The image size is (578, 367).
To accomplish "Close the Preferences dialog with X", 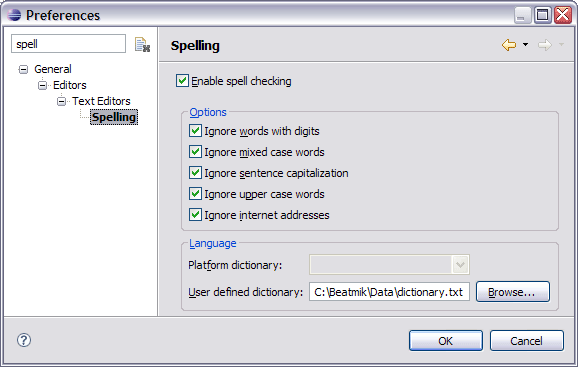I will pyautogui.click(x=563, y=15).
